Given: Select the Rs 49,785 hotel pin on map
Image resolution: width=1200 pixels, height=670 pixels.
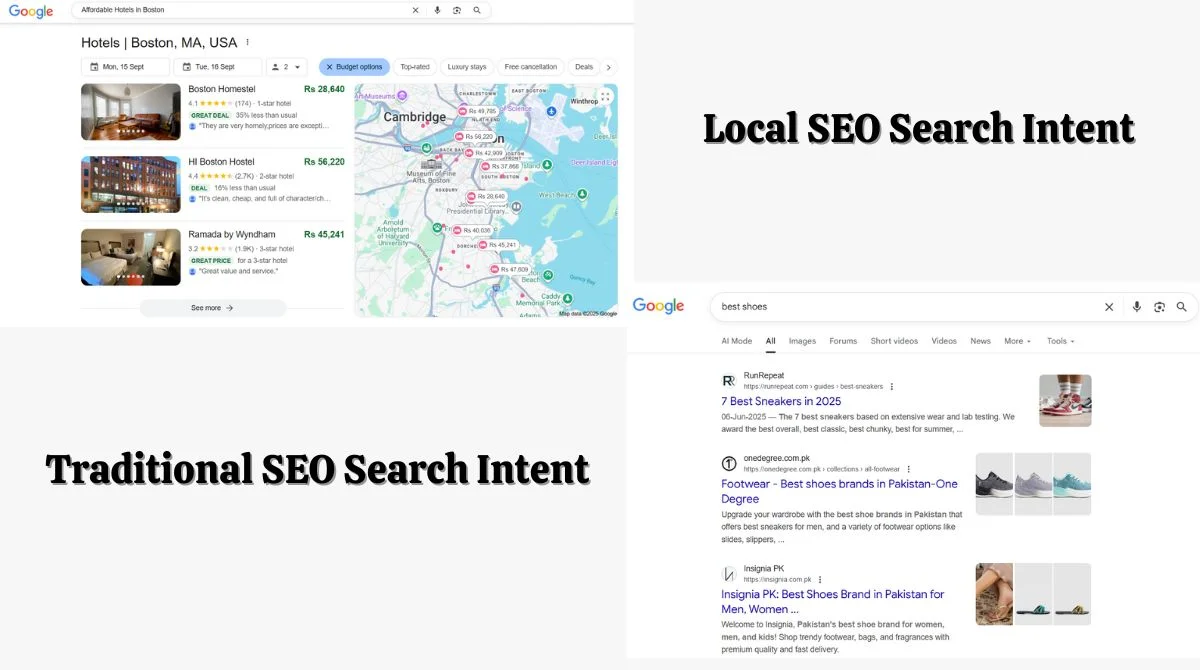Looking at the screenshot, I should click(477, 111).
